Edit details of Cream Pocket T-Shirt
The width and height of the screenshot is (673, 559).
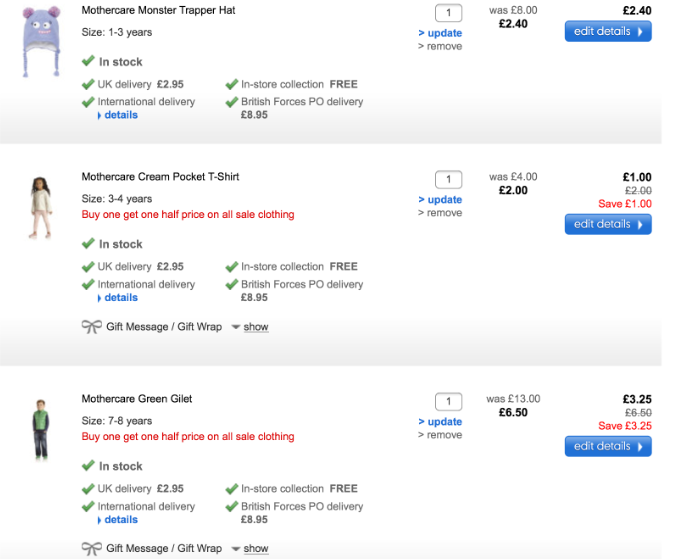pyautogui.click(x=607, y=224)
